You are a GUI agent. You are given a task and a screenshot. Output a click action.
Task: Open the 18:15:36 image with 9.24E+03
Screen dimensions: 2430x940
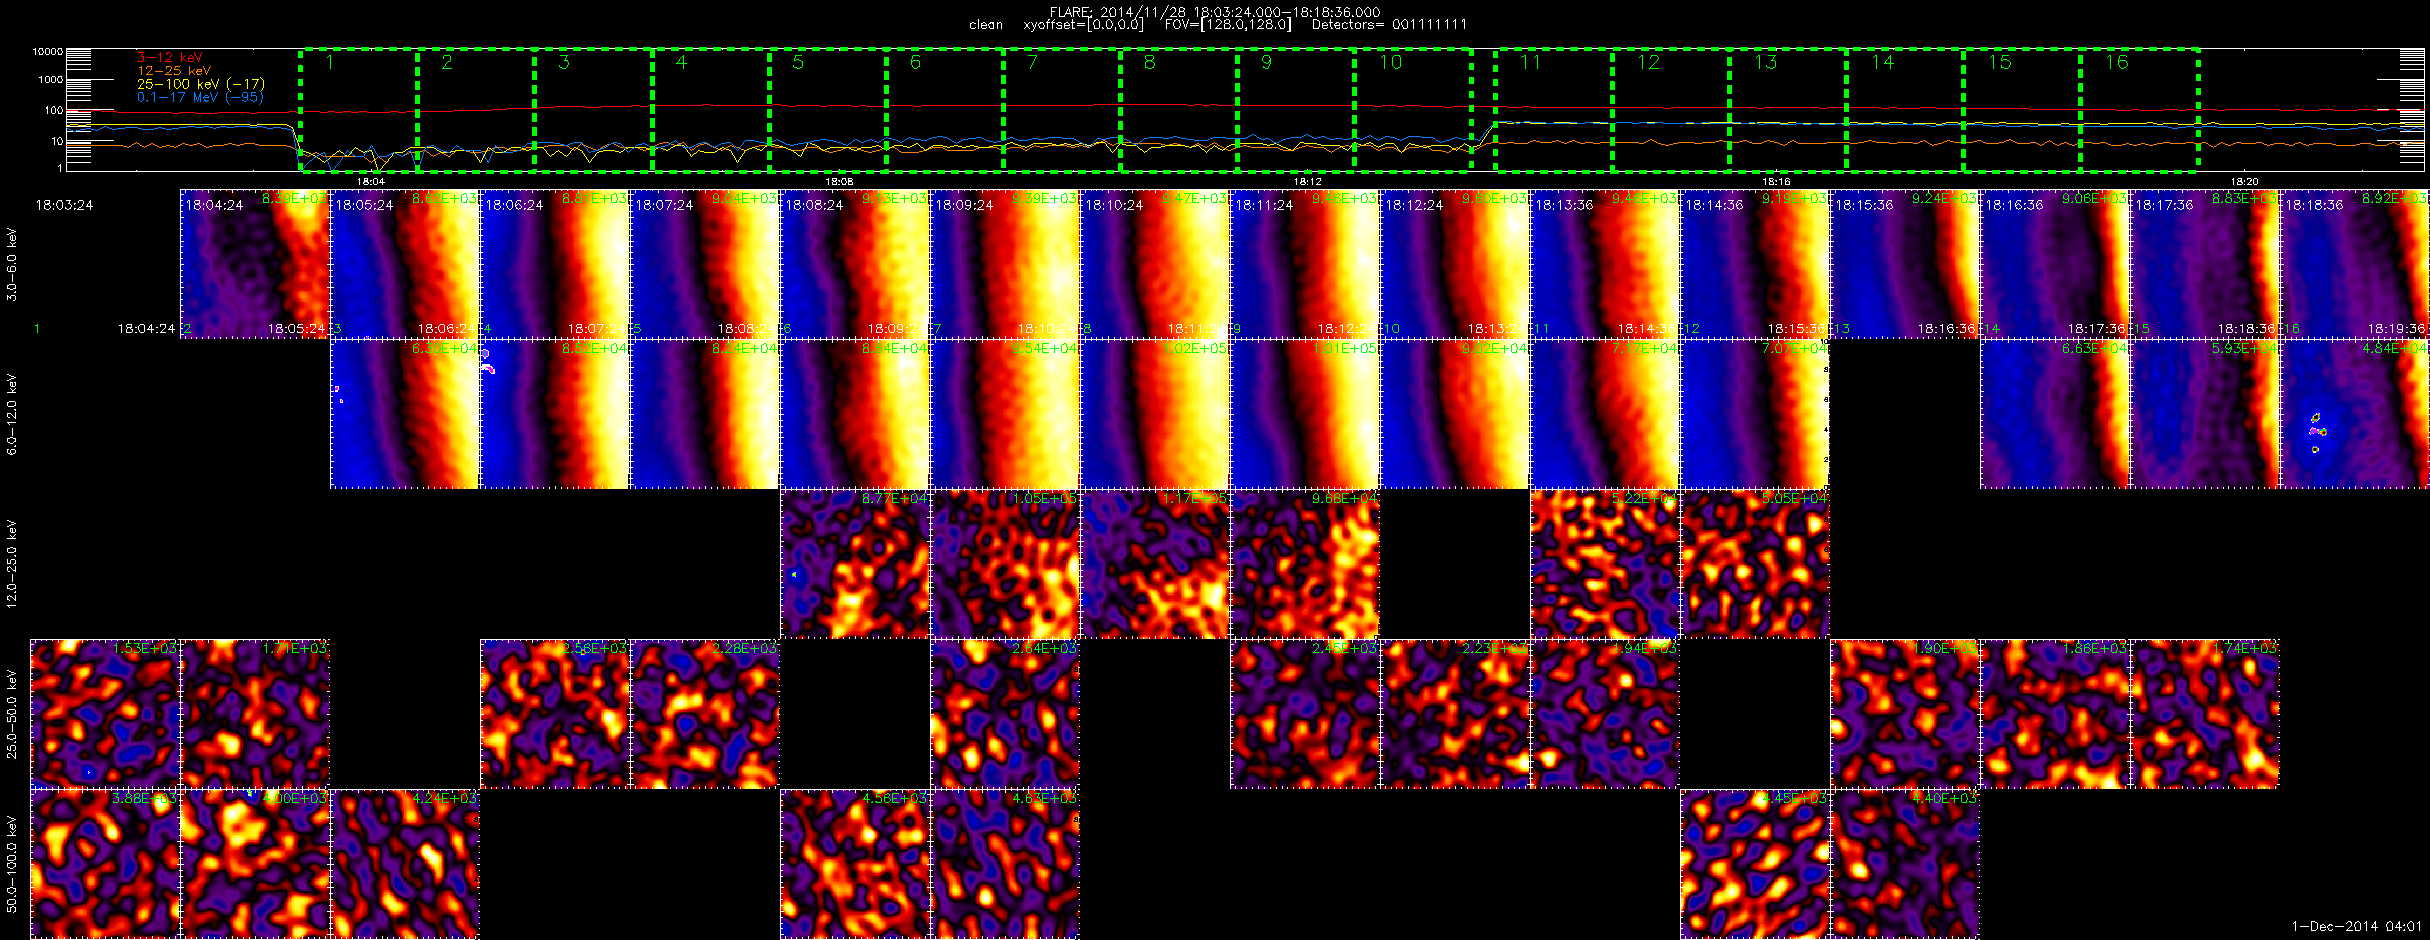(x=1905, y=264)
